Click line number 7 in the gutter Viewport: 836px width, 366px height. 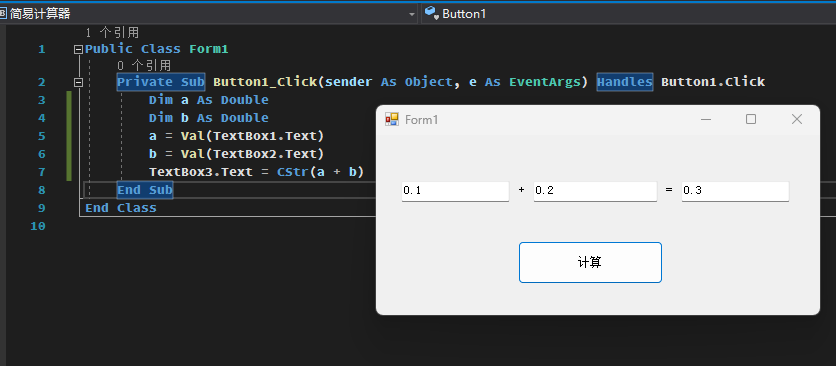pyautogui.click(x=42, y=172)
